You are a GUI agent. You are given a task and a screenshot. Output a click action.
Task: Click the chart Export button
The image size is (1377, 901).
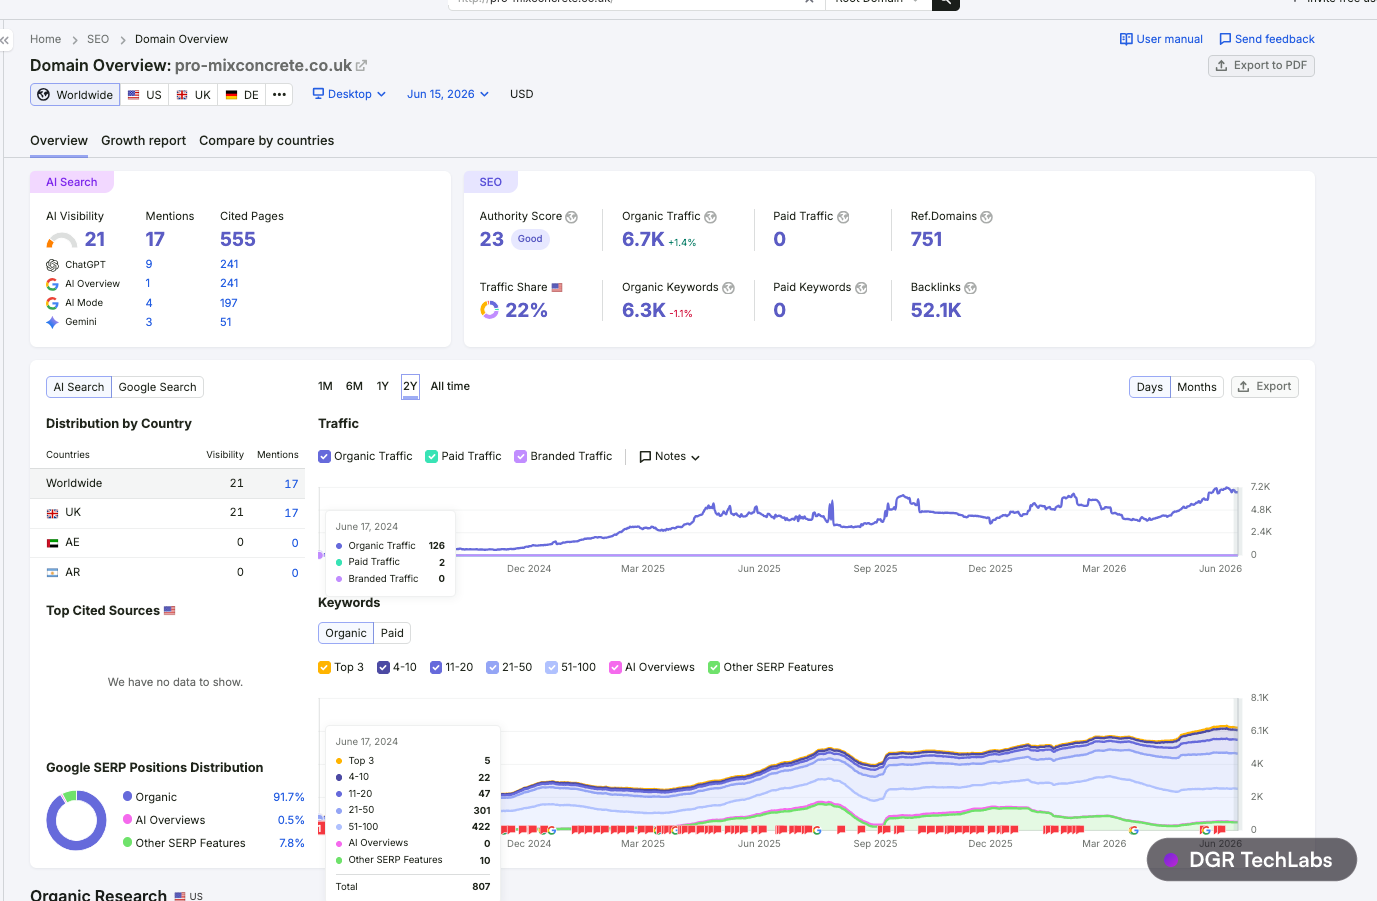click(x=1264, y=386)
